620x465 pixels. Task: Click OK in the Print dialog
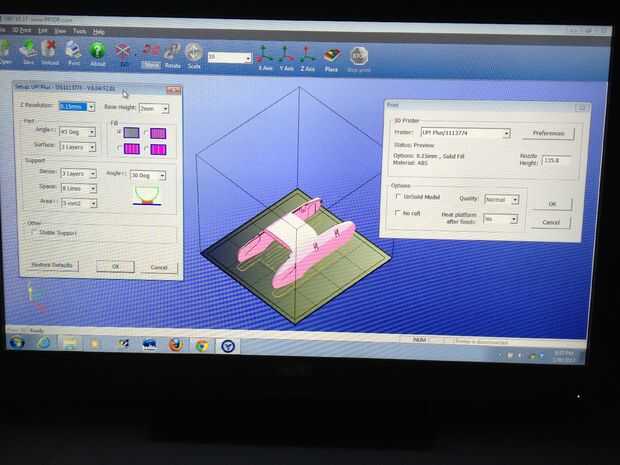pyautogui.click(x=552, y=204)
